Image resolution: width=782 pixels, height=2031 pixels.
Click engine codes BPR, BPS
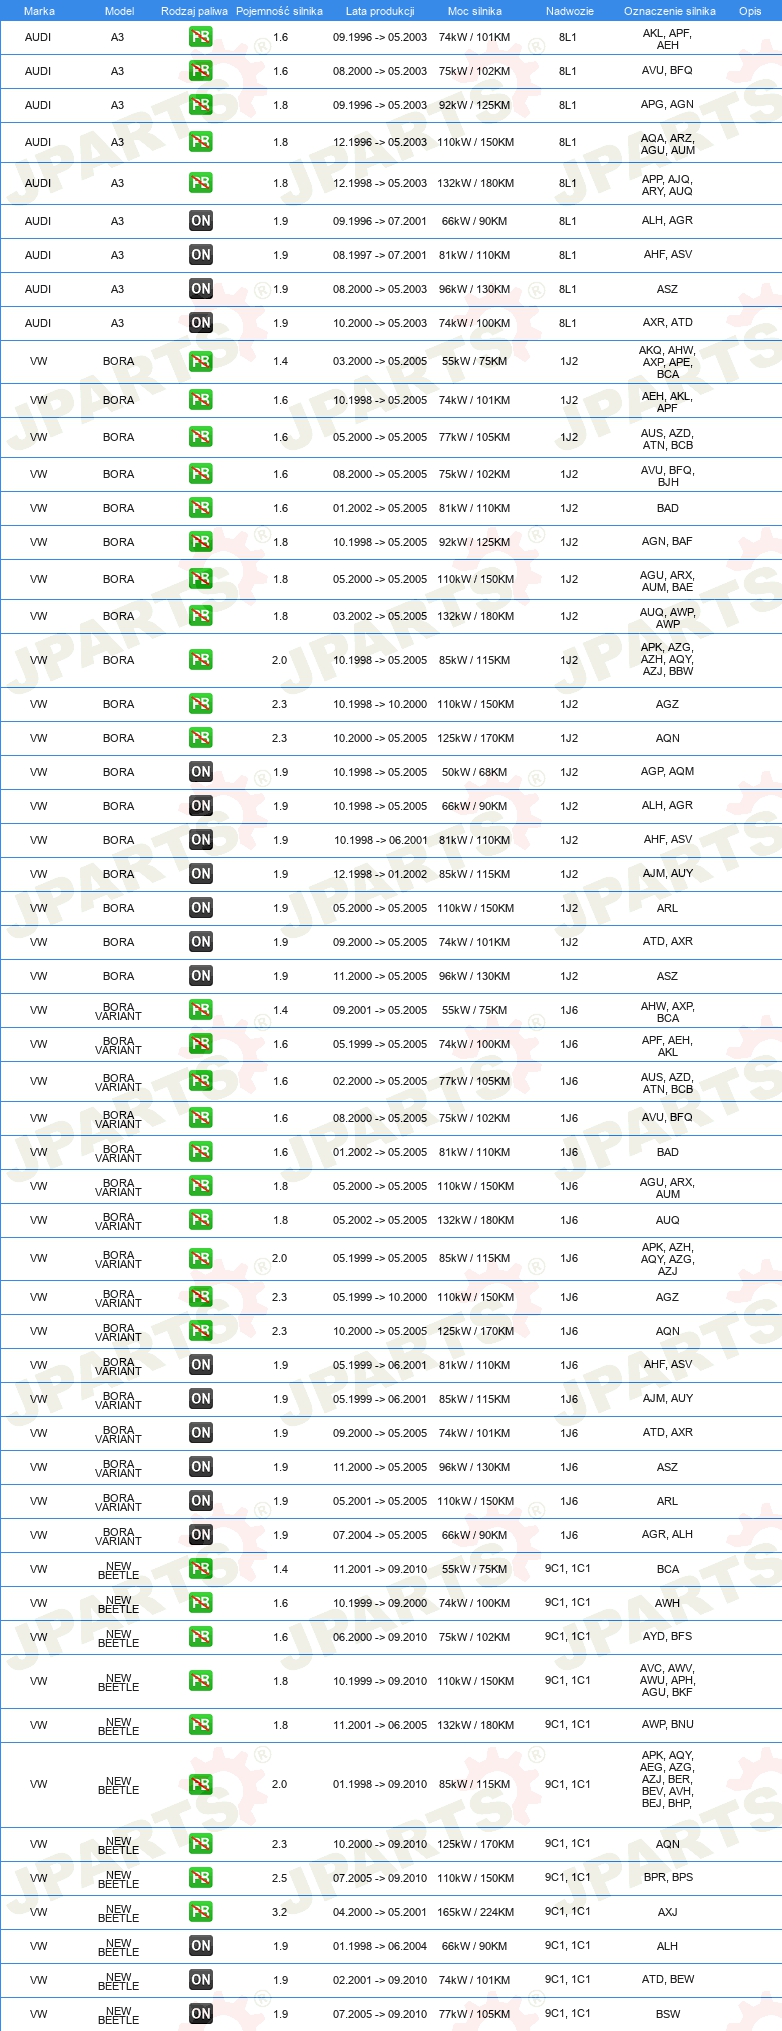click(668, 1877)
